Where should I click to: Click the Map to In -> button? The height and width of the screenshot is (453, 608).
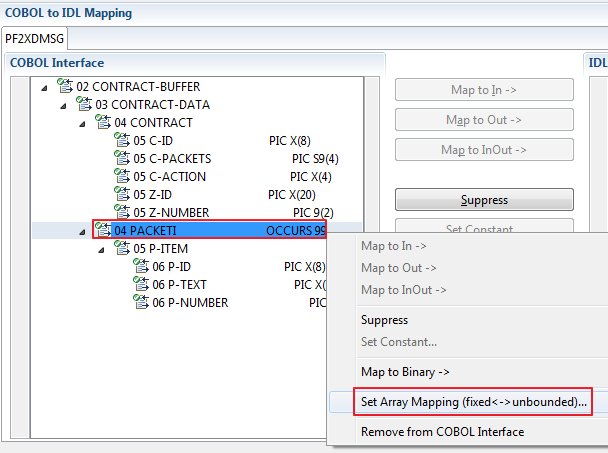[484, 90]
